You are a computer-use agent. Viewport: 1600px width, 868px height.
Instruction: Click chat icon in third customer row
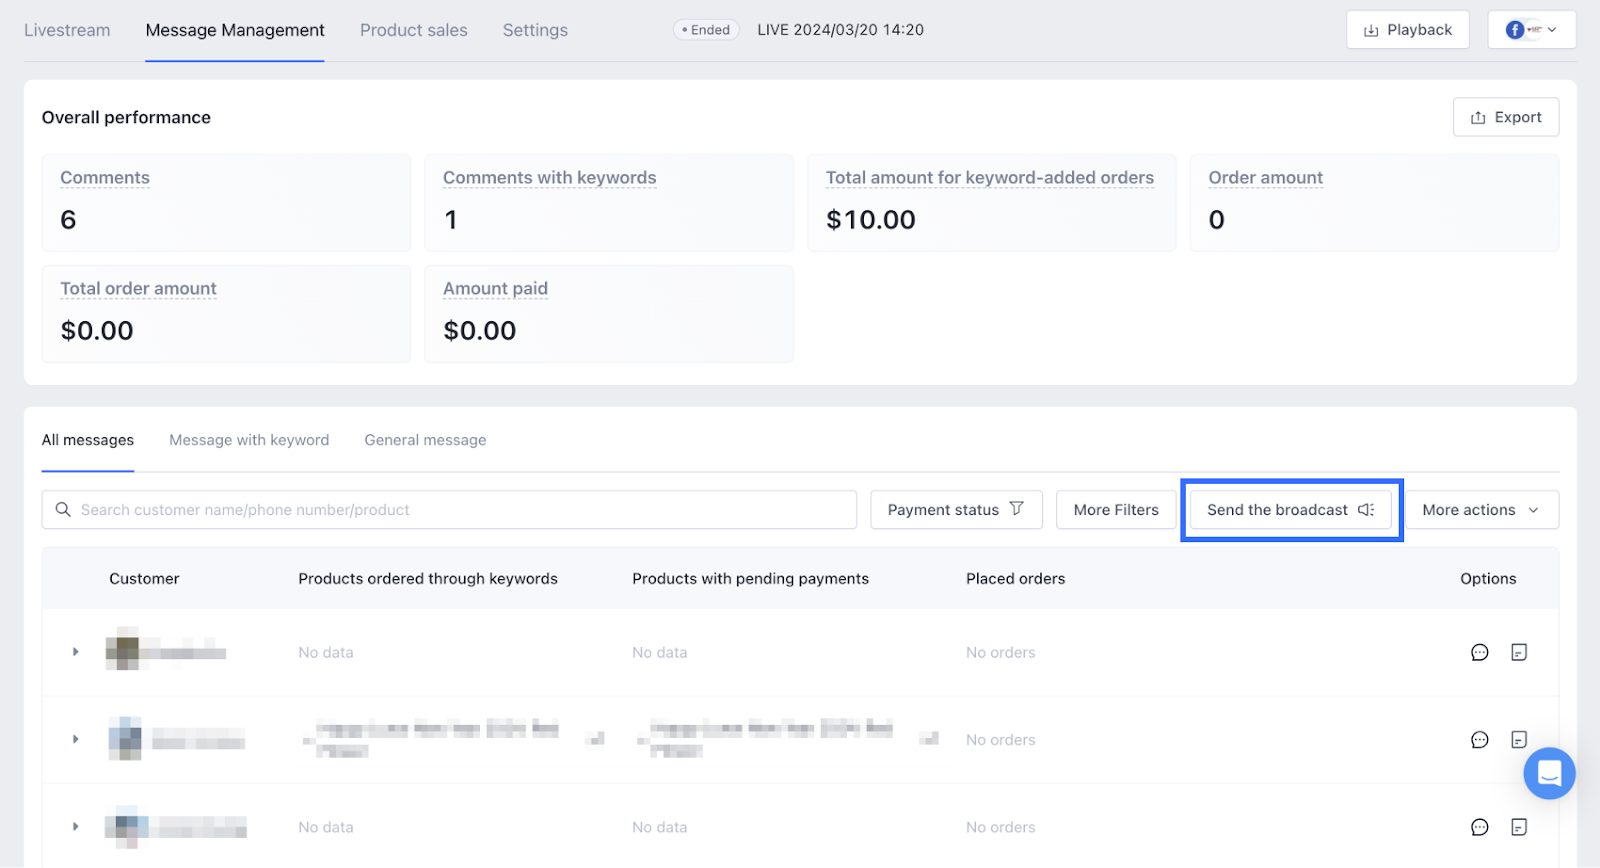click(1480, 827)
